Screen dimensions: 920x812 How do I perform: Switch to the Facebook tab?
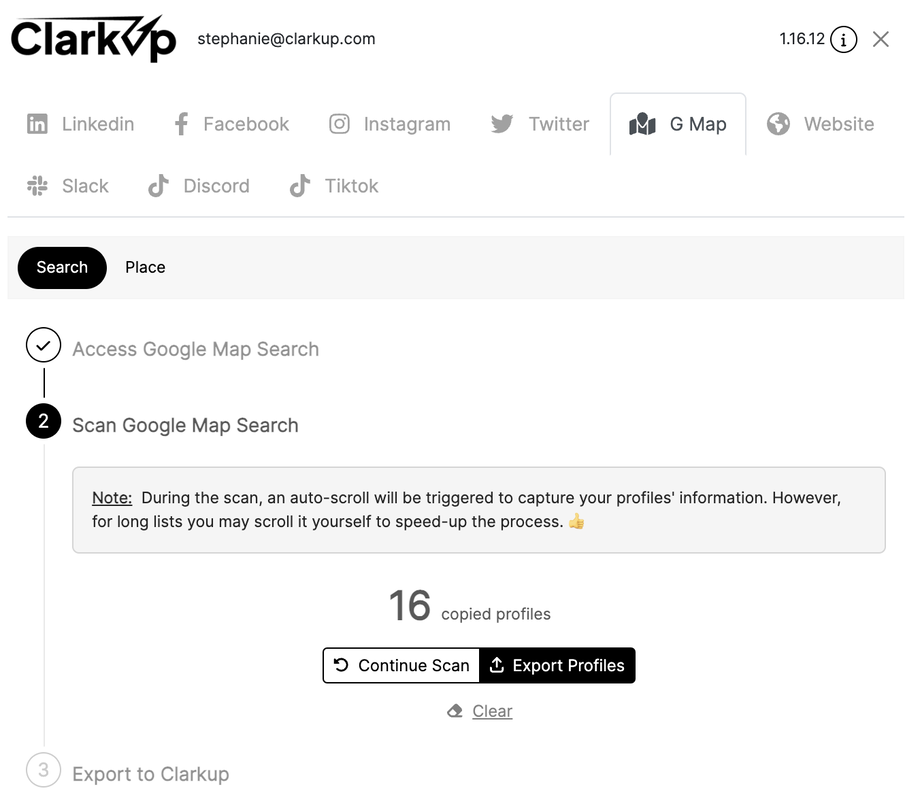click(x=231, y=124)
